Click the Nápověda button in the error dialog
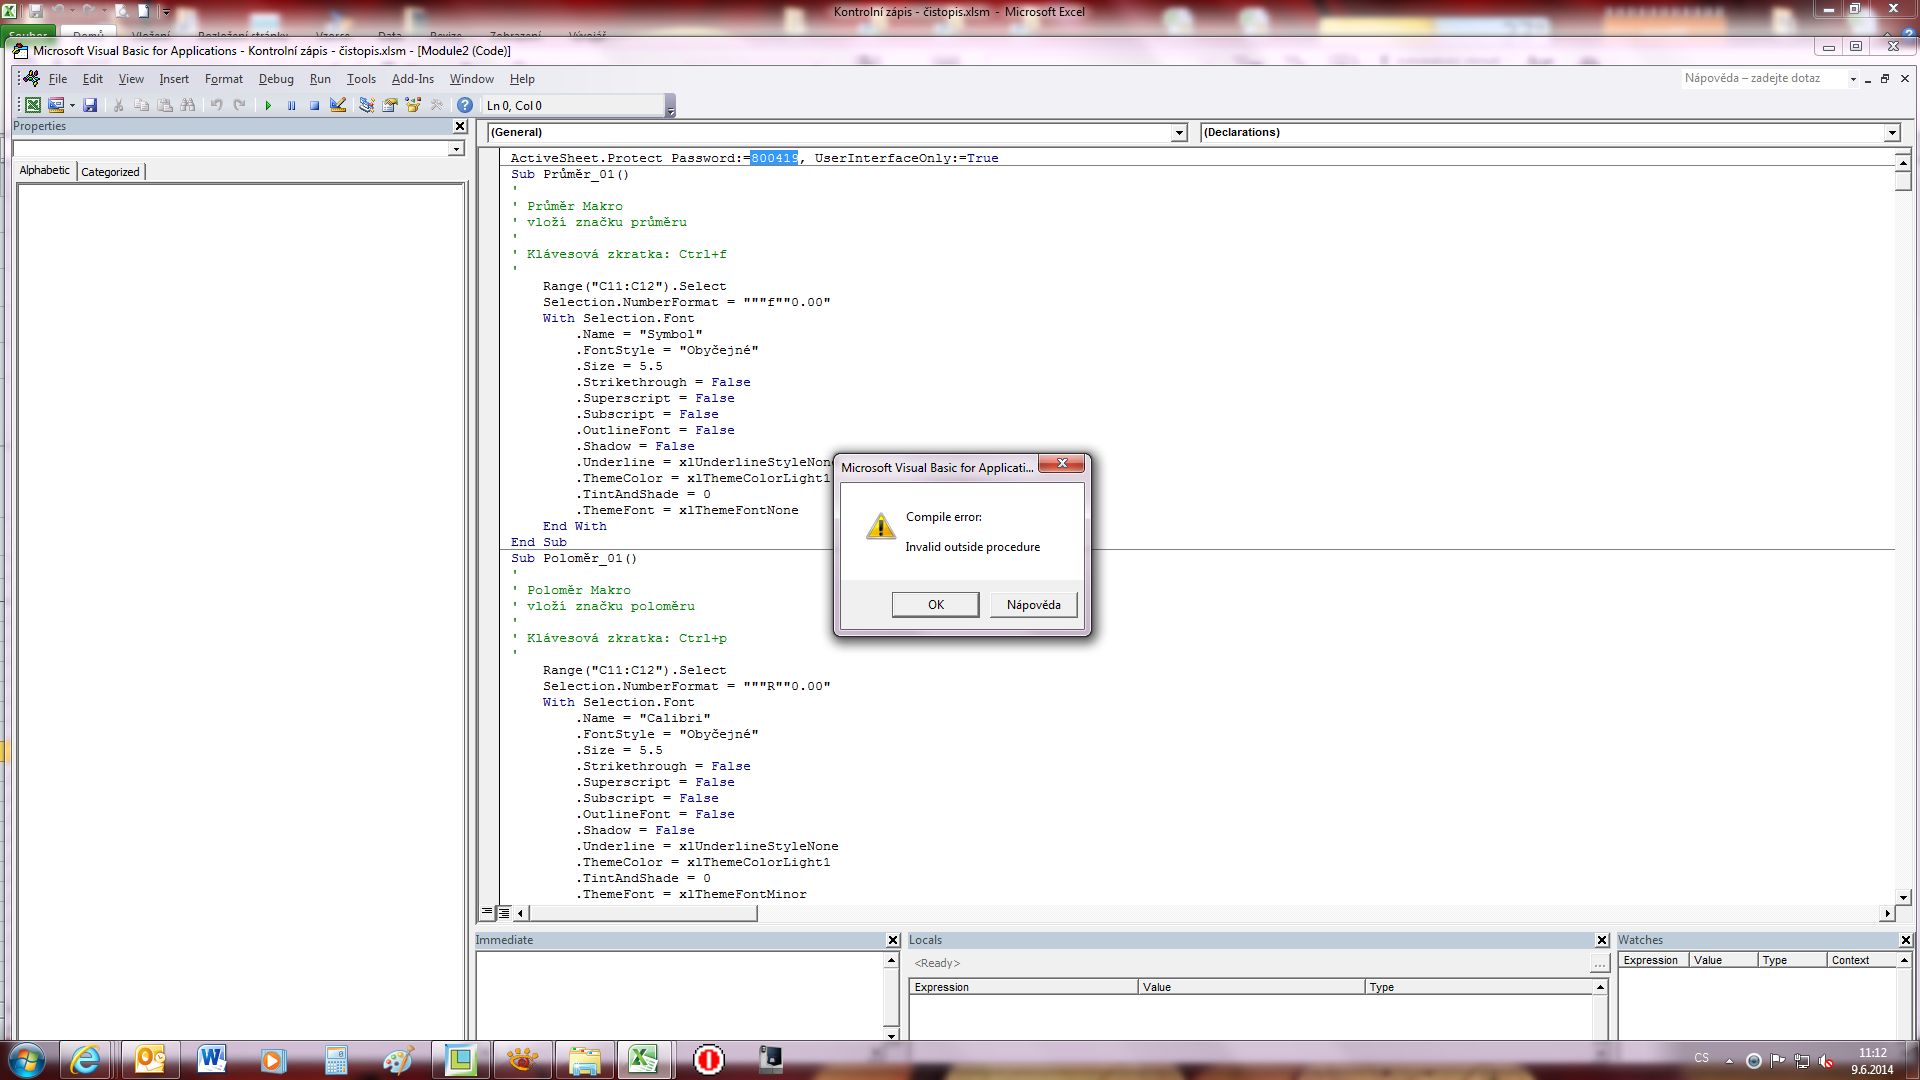The height and width of the screenshot is (1080, 1920). point(1033,605)
